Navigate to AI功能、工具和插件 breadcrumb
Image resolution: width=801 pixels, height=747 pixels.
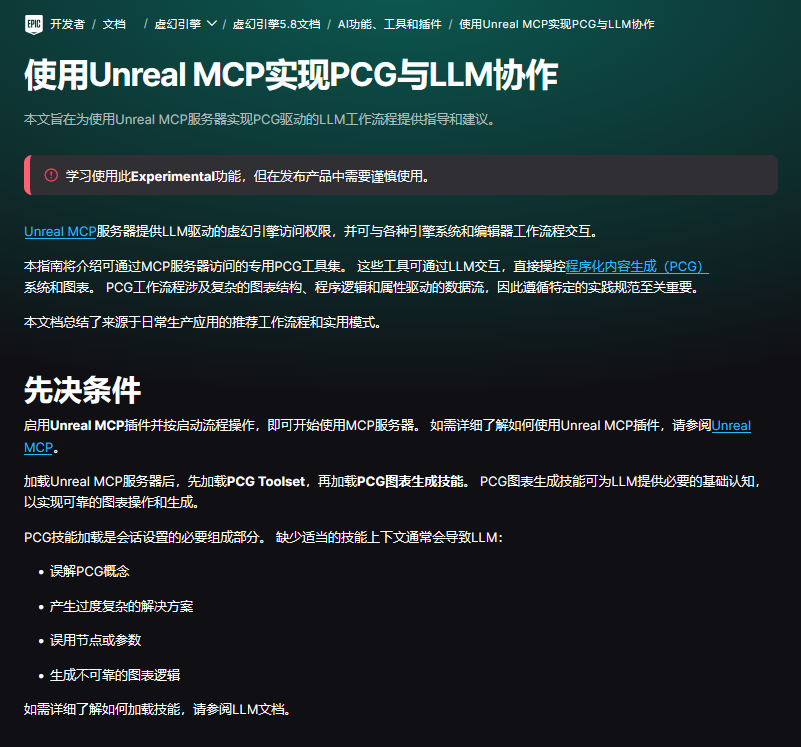(x=389, y=24)
